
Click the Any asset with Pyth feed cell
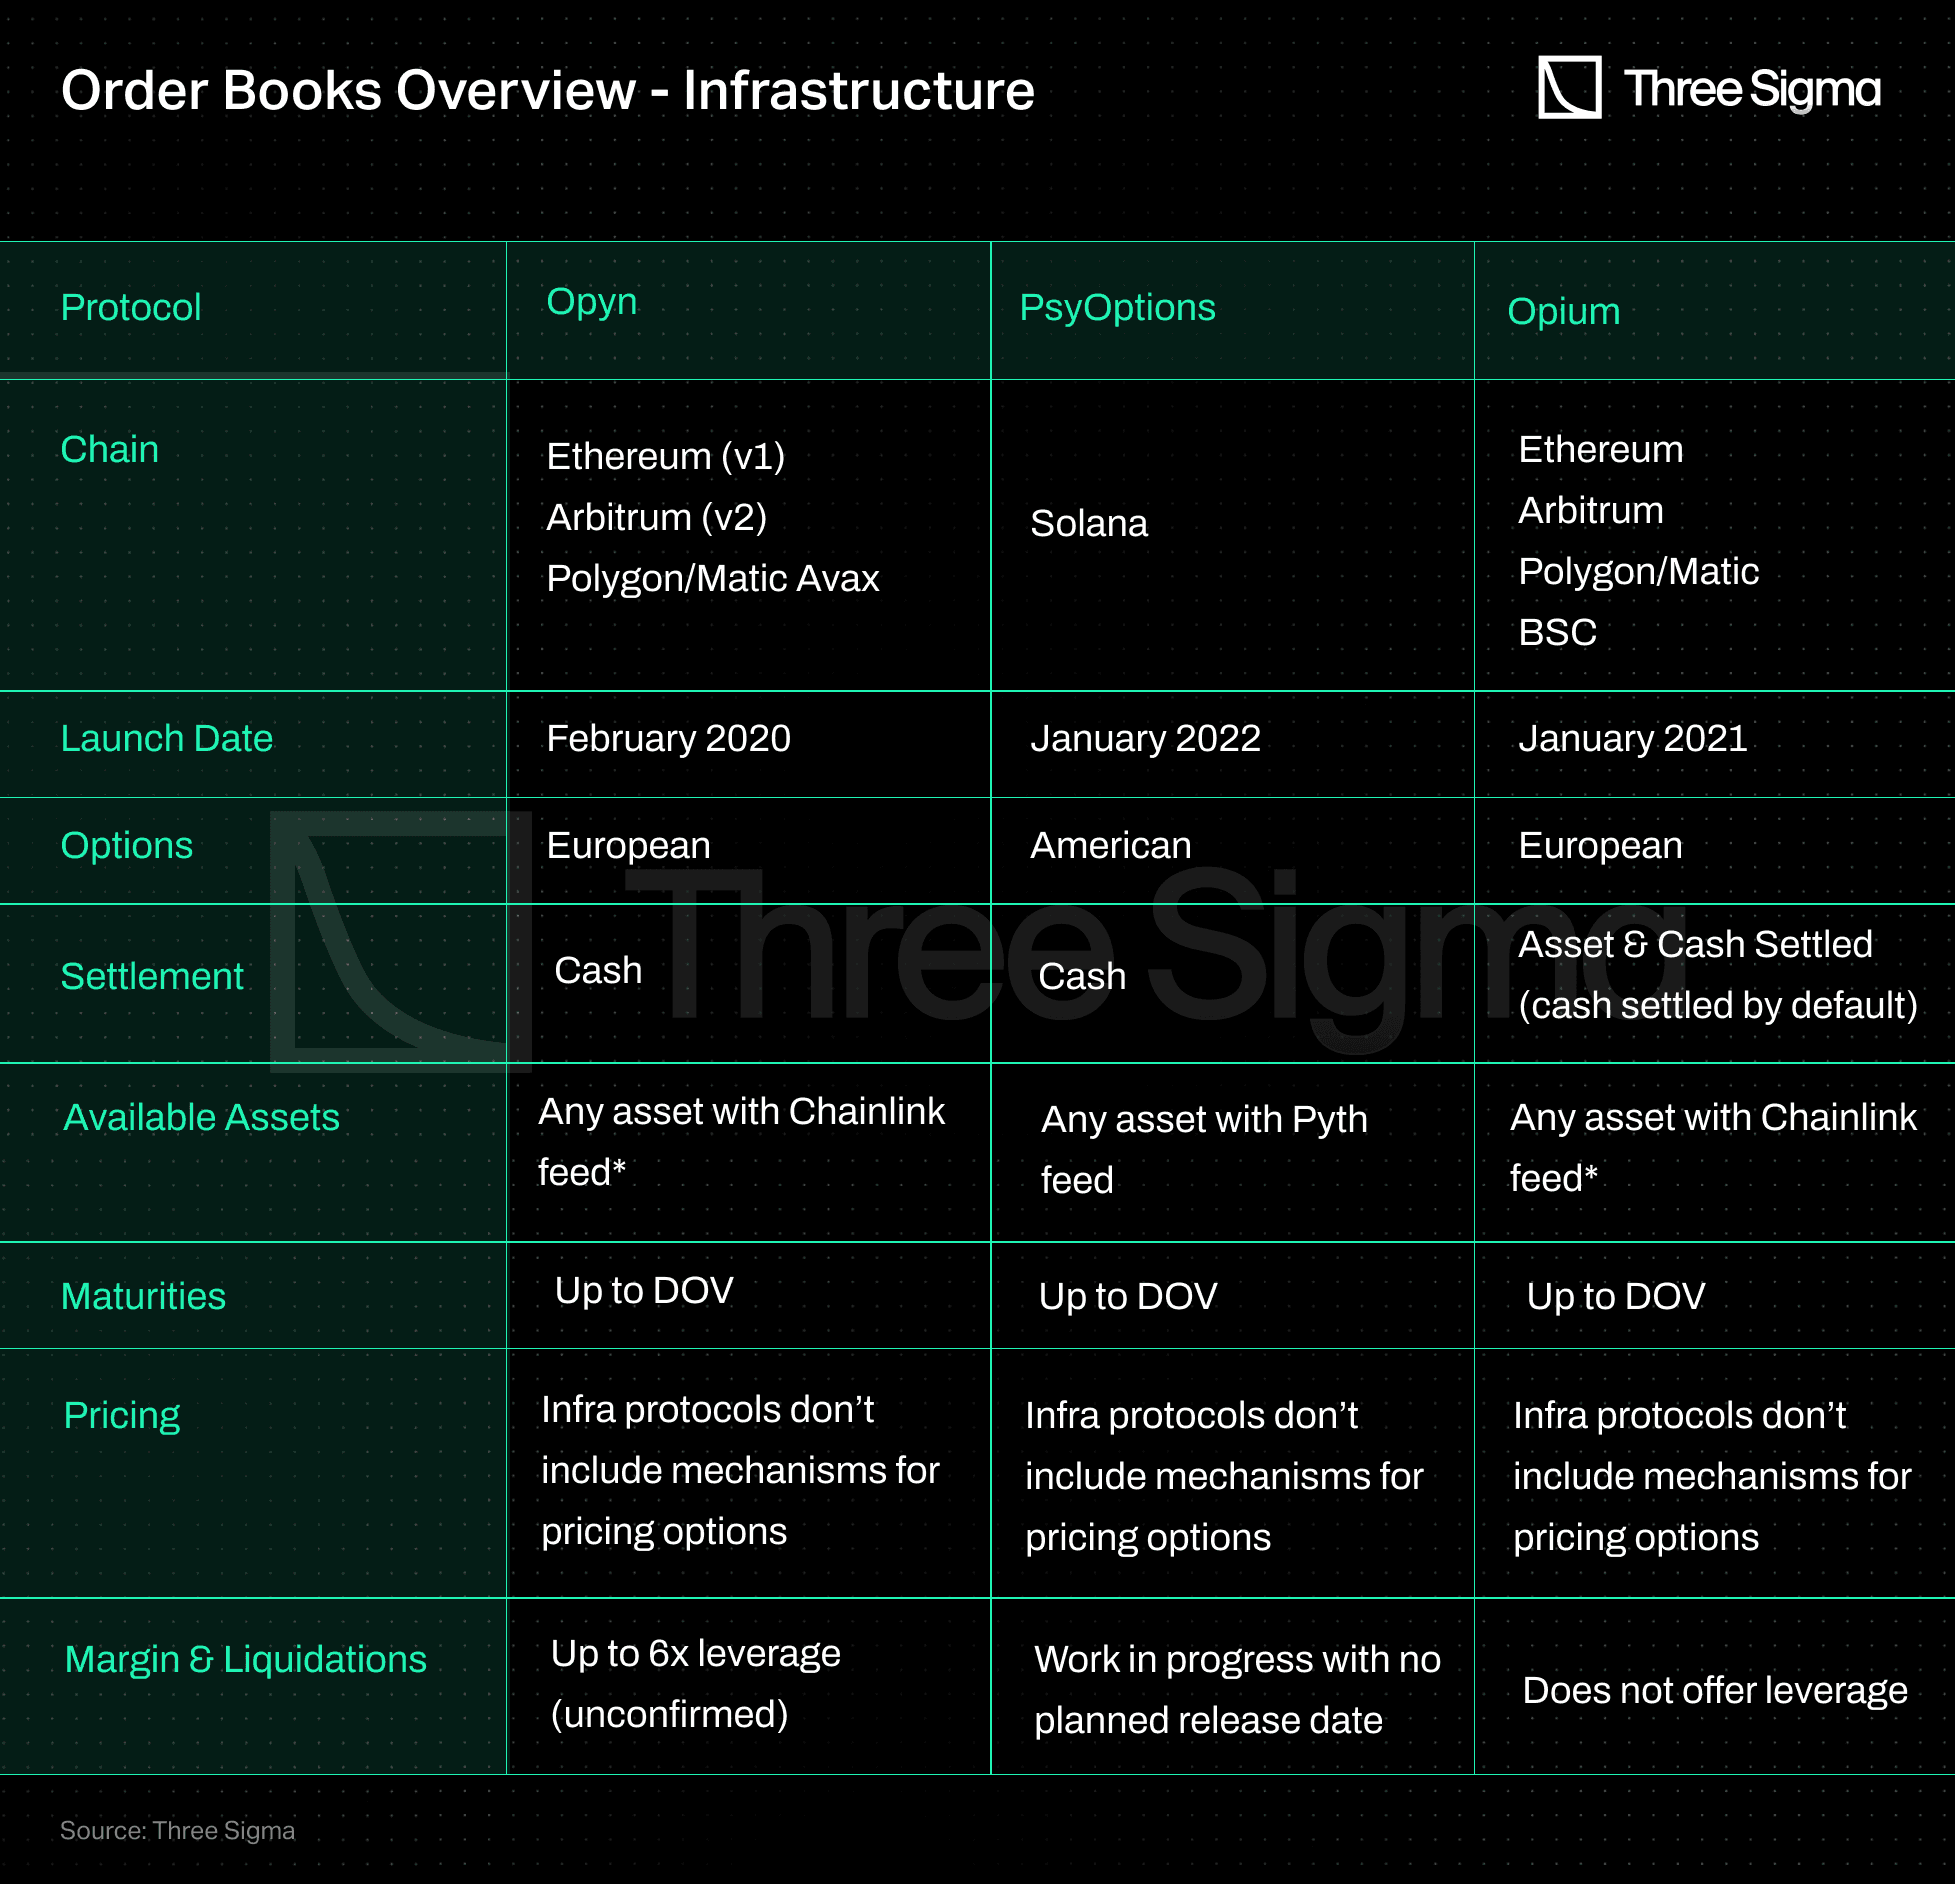coord(1203,1148)
